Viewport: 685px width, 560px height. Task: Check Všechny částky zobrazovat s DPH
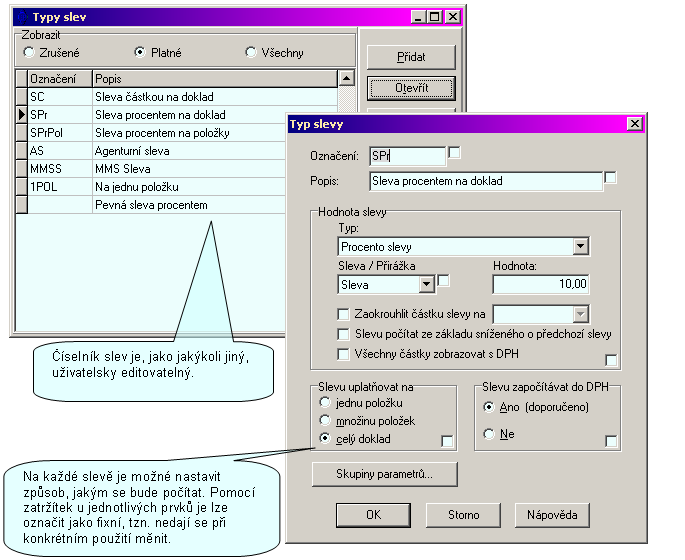click(x=345, y=354)
